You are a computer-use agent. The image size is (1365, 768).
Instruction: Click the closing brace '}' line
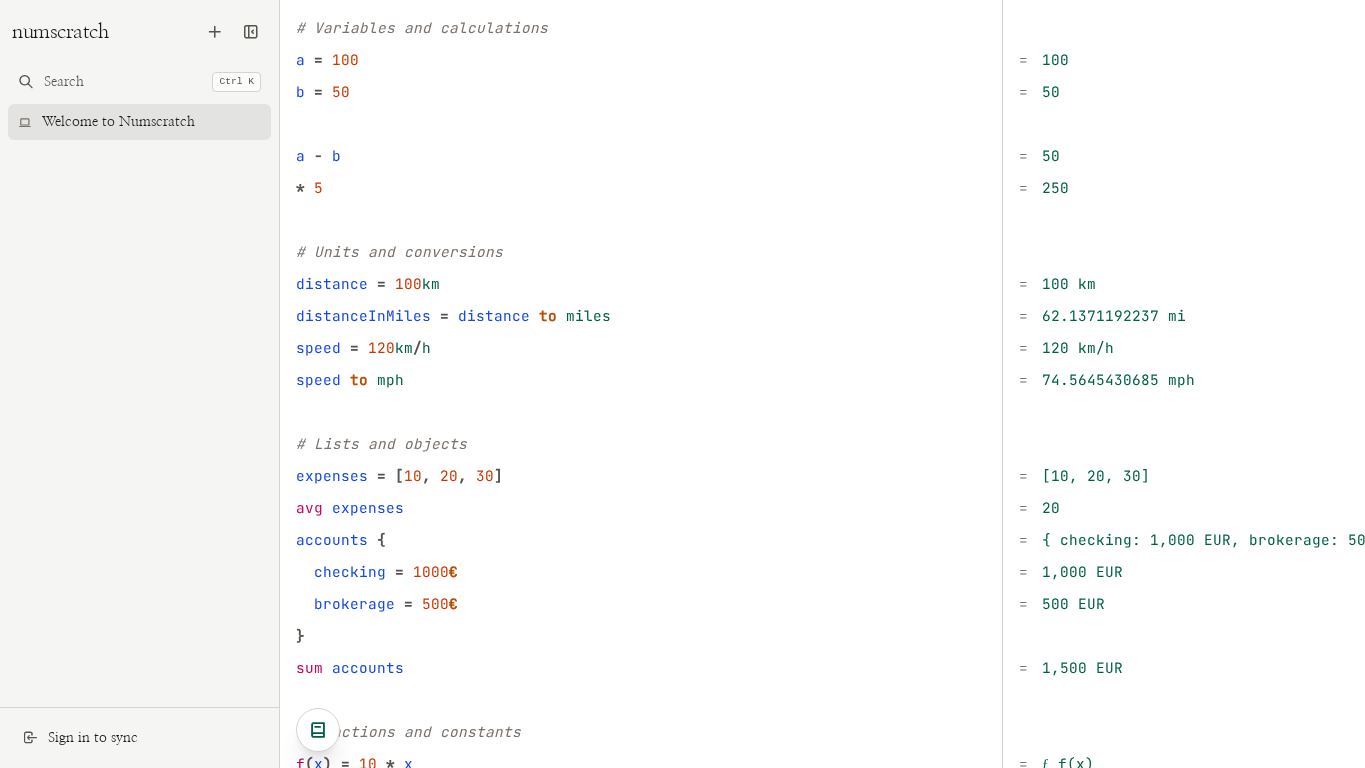tap(300, 636)
